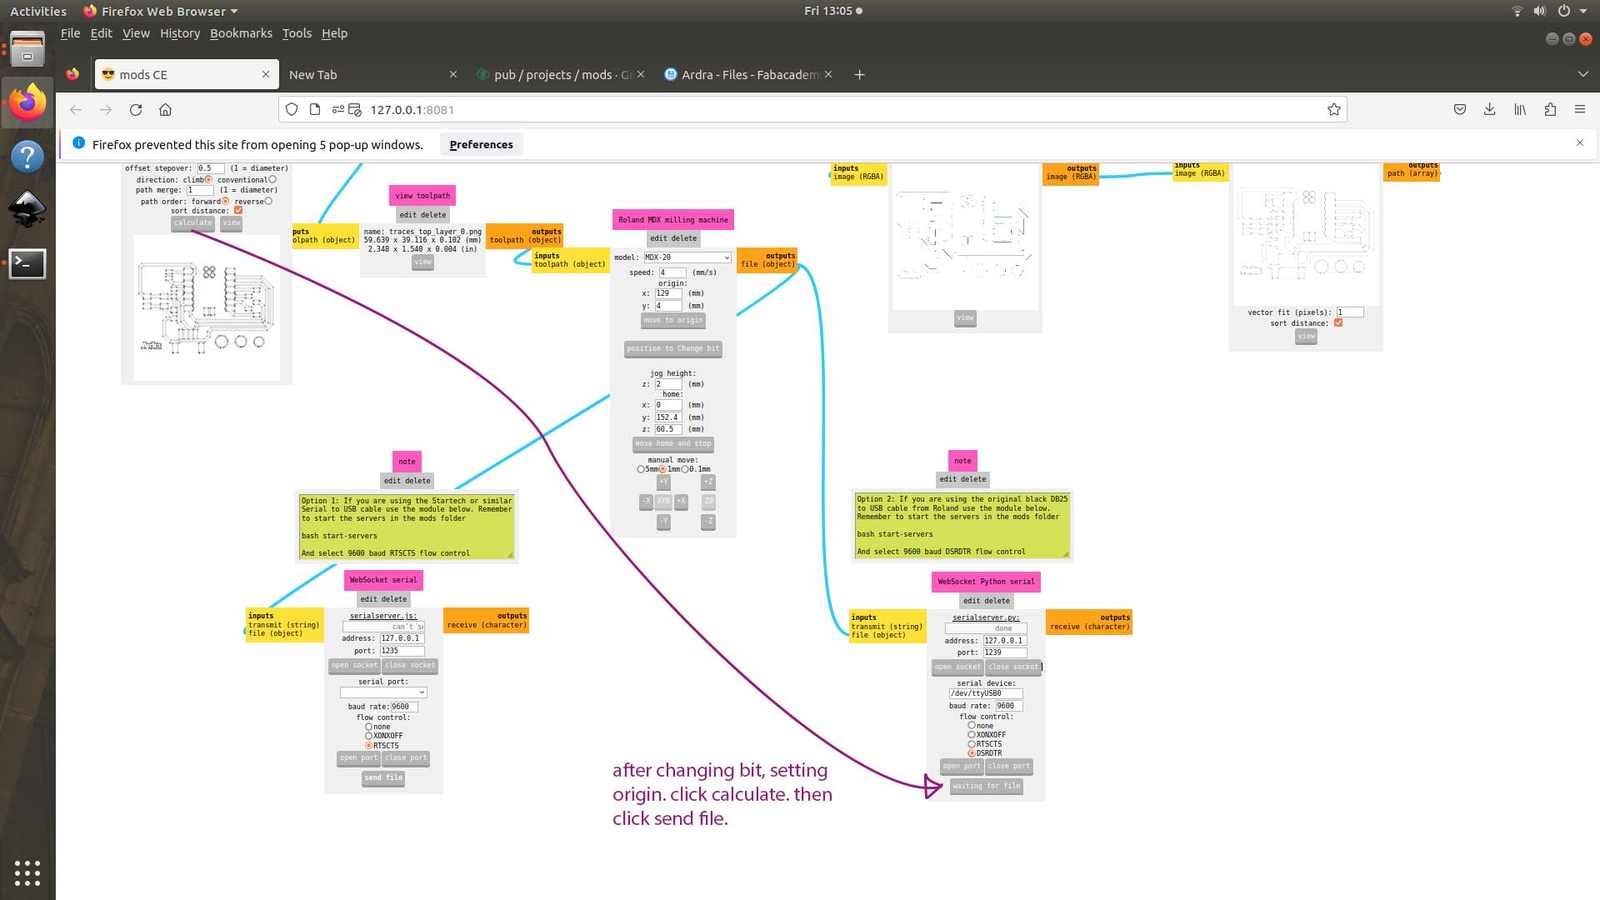Dismiss the pop-up blocked notification bar
The width and height of the screenshot is (1600, 900).
[1580, 143]
